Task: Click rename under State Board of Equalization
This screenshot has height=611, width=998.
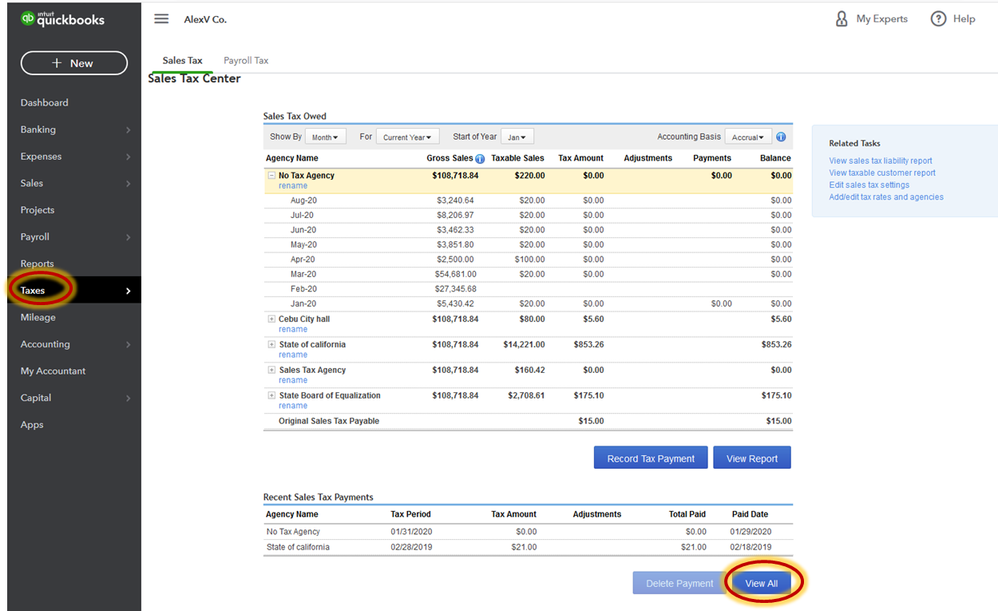Action: coord(293,405)
